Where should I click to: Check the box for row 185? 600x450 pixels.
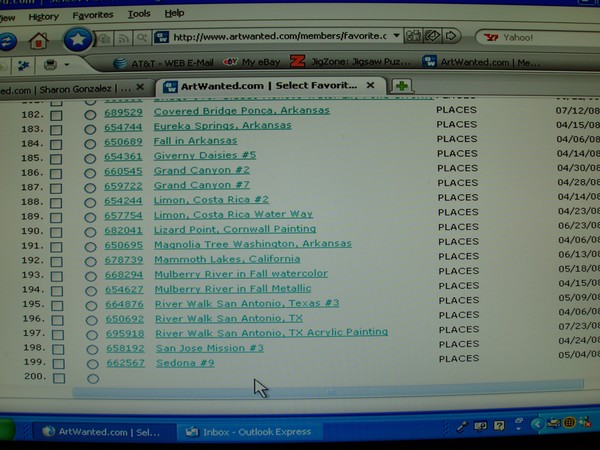coord(56,159)
